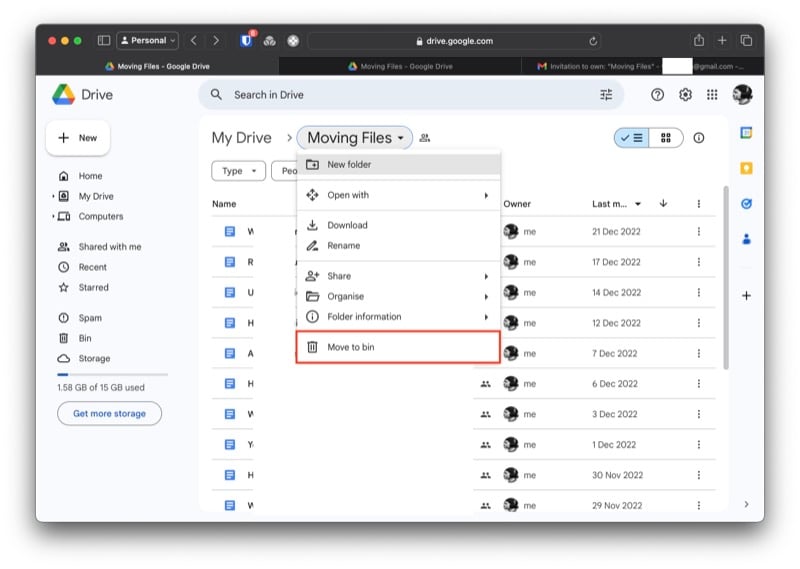The height and width of the screenshot is (569, 800).
Task: Open the Type filter dropdown
Action: (238, 171)
